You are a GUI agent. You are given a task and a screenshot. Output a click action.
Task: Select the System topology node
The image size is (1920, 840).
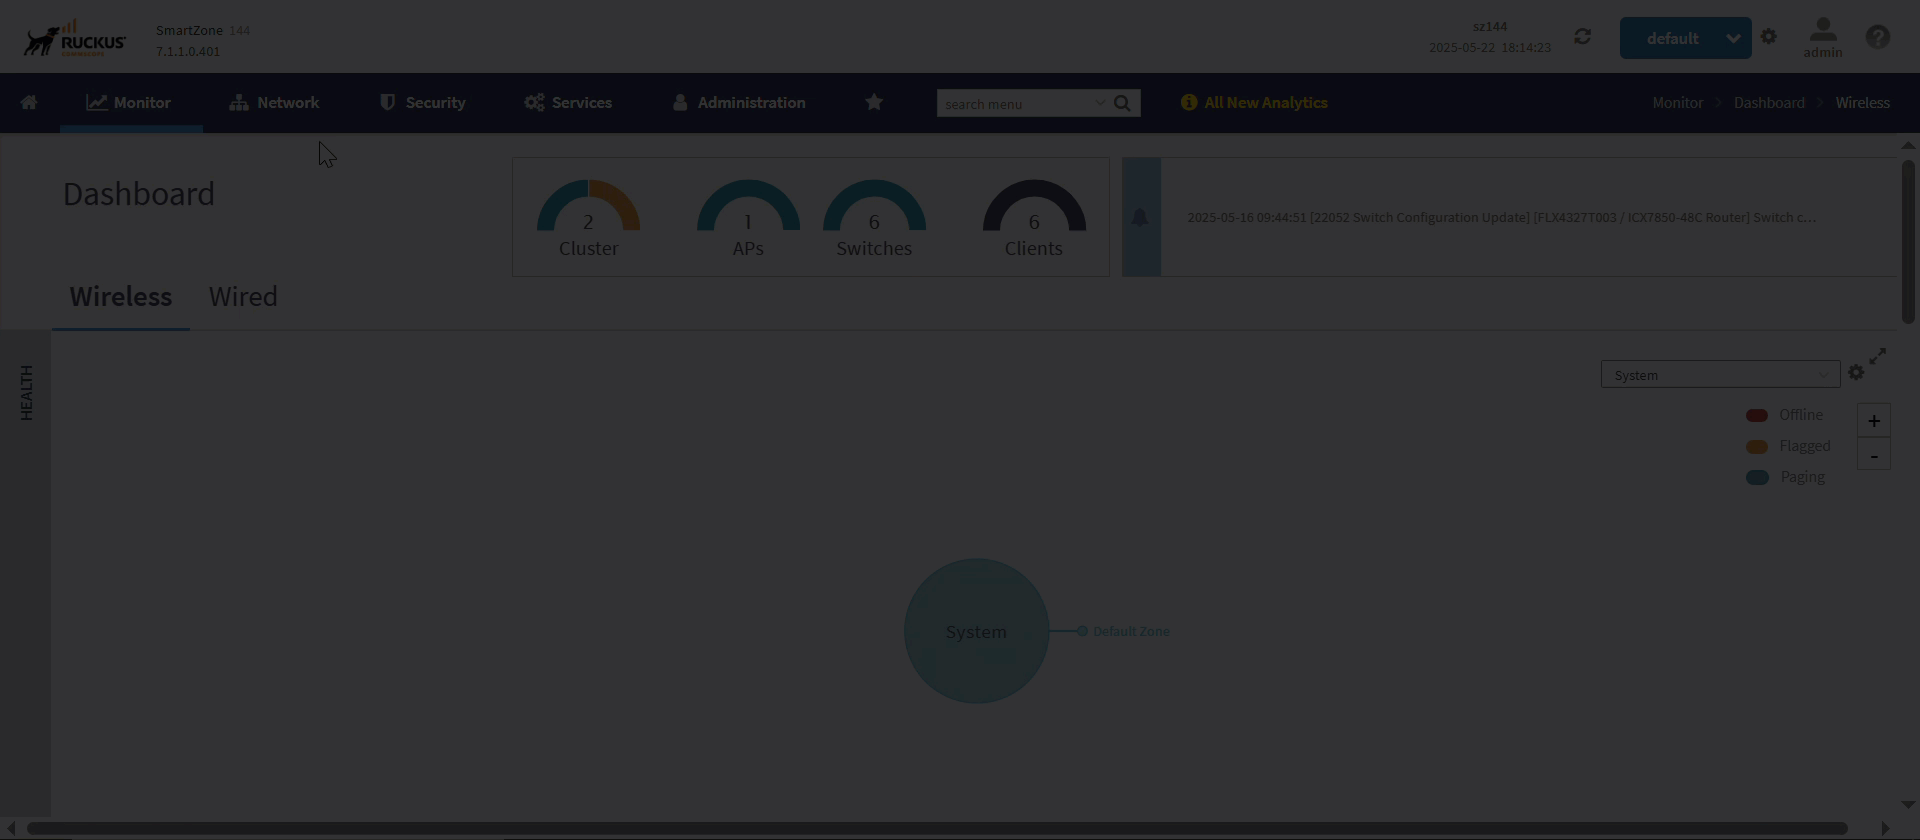click(x=976, y=631)
